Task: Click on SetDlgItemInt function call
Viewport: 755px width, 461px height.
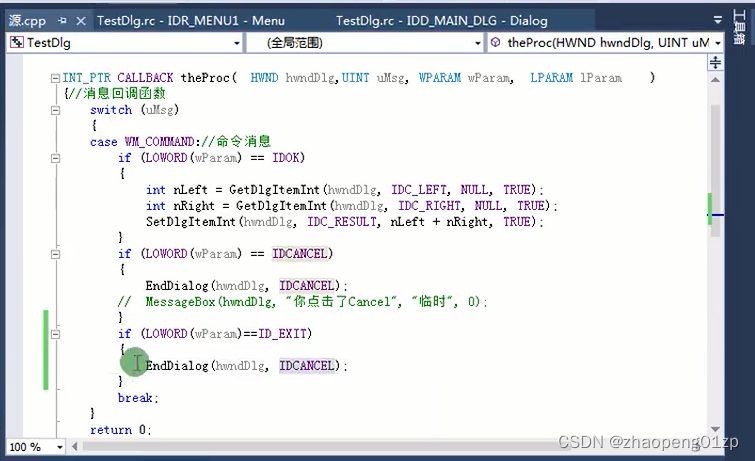Action: pyautogui.click(x=191, y=222)
